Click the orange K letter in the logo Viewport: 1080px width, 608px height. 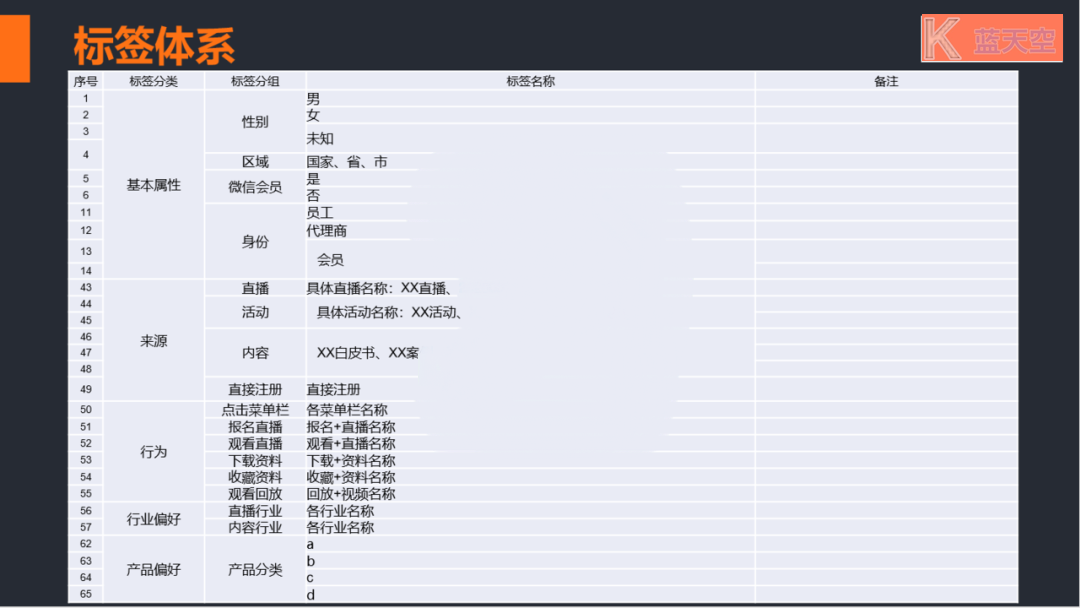(942, 39)
